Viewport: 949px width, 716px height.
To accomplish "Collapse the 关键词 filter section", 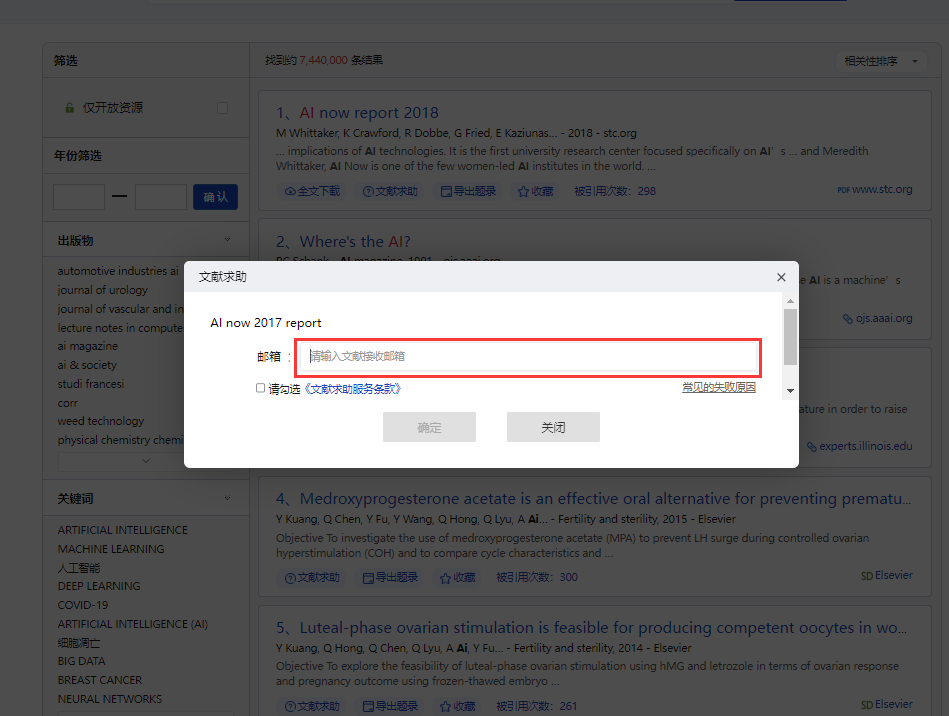I will [227, 498].
